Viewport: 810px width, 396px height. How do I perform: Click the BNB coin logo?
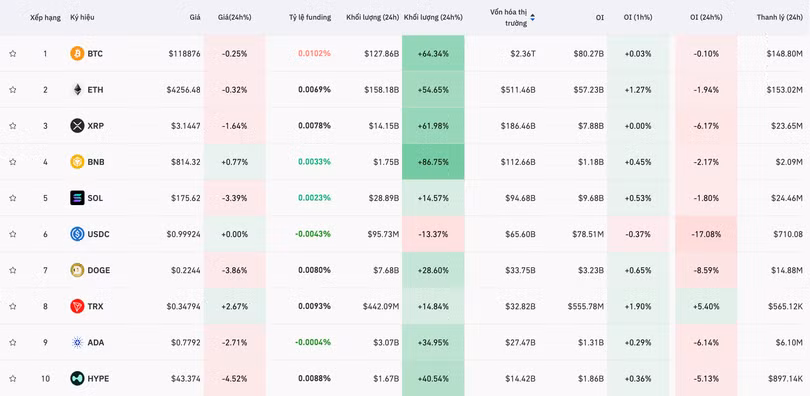tap(77, 162)
